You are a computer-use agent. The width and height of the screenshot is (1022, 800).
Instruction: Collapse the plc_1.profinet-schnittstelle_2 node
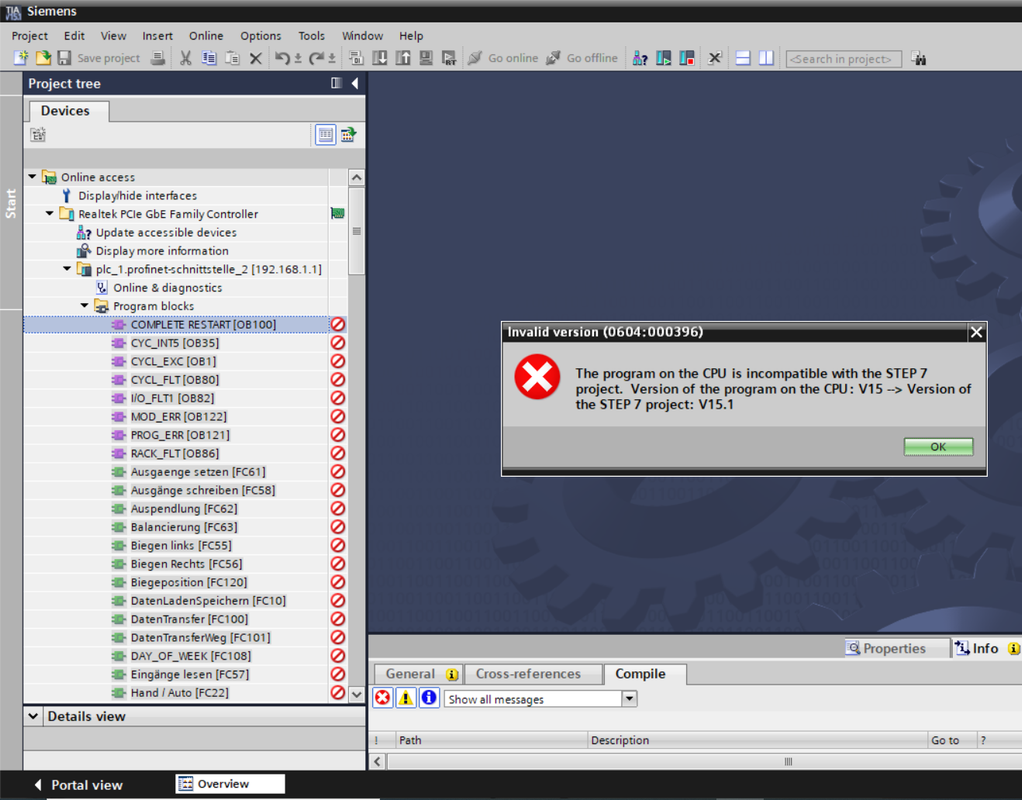point(67,269)
